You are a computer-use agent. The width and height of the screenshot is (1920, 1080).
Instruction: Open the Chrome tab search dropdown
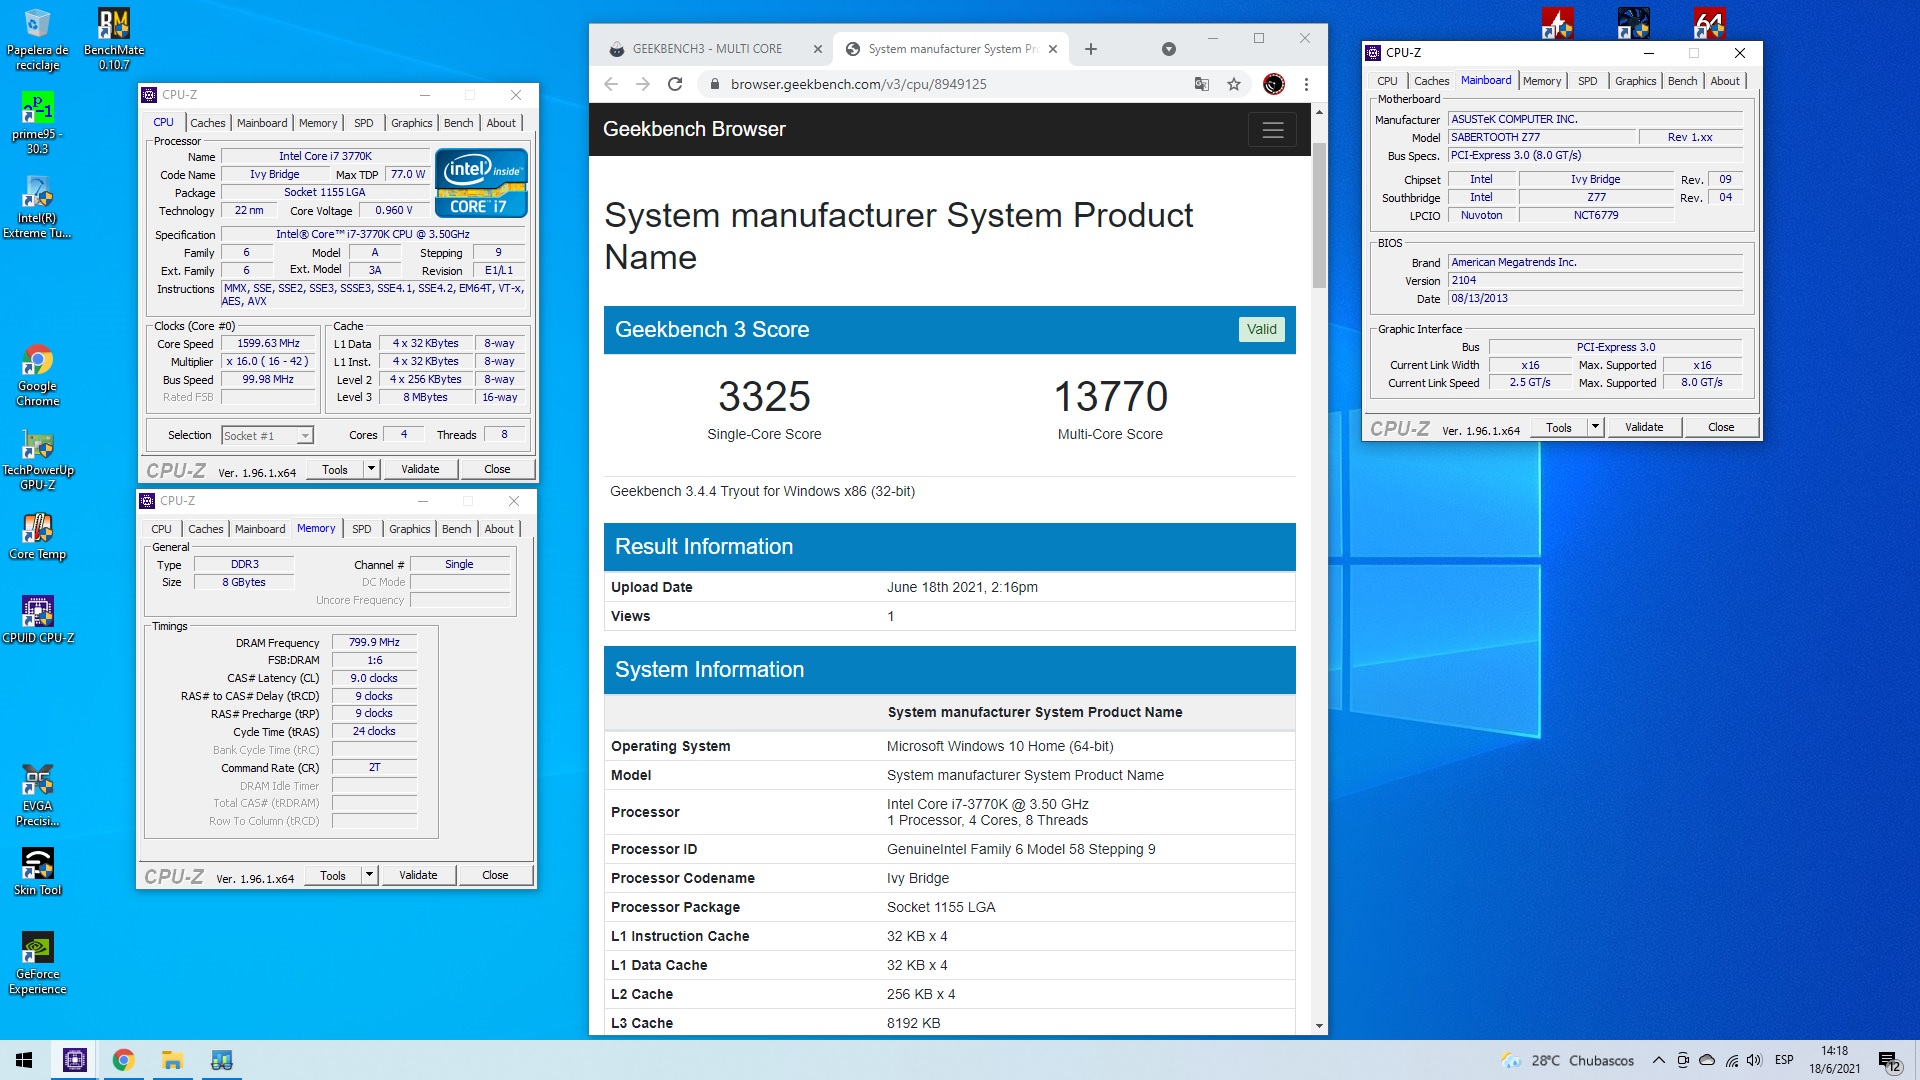tap(1168, 49)
